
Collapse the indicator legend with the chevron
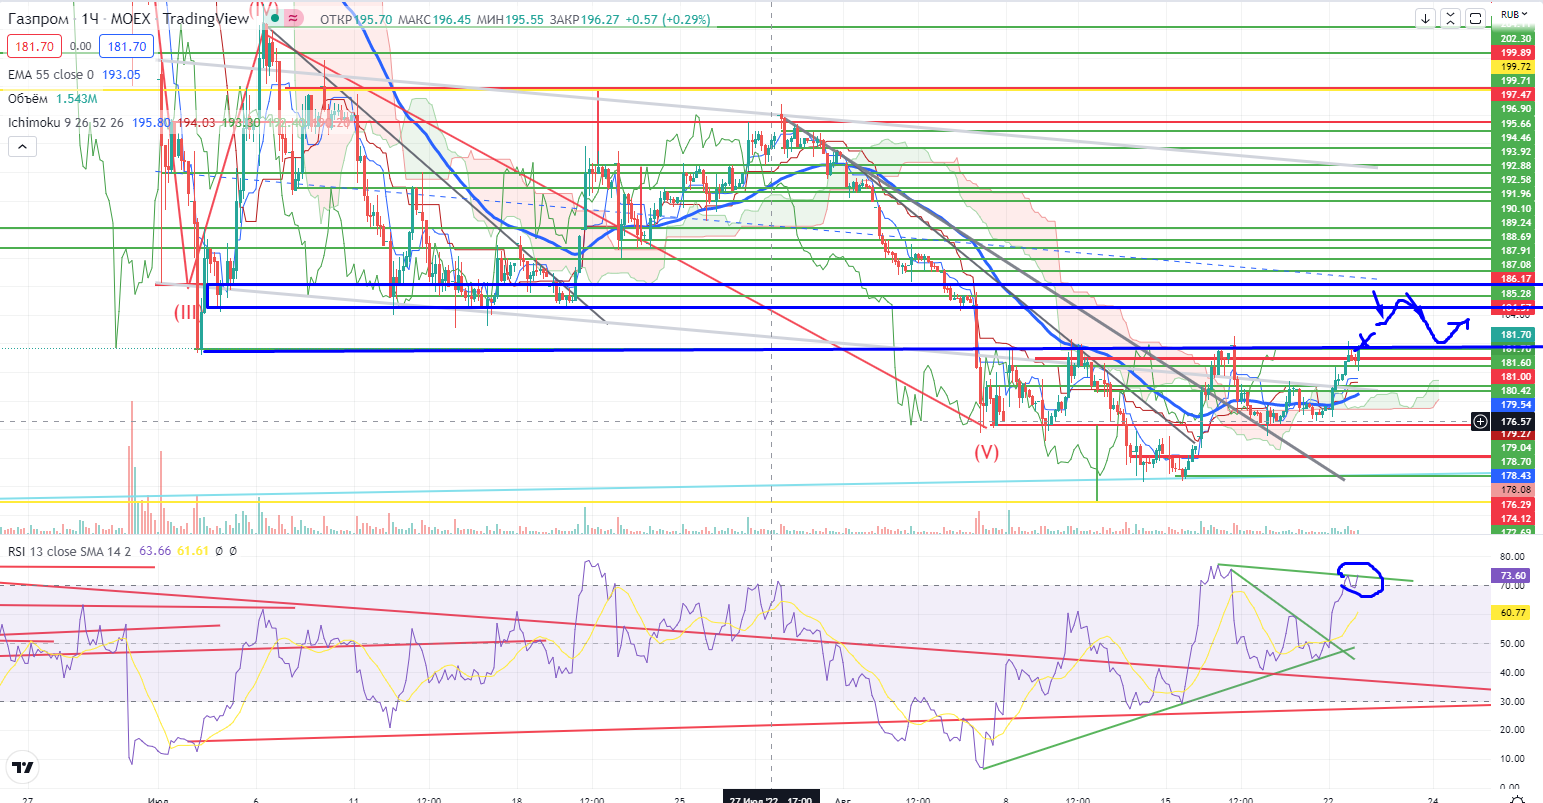coord(22,147)
